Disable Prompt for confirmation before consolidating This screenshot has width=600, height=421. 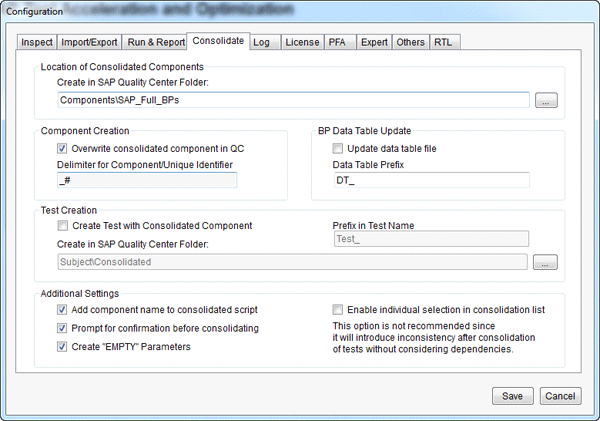63,328
